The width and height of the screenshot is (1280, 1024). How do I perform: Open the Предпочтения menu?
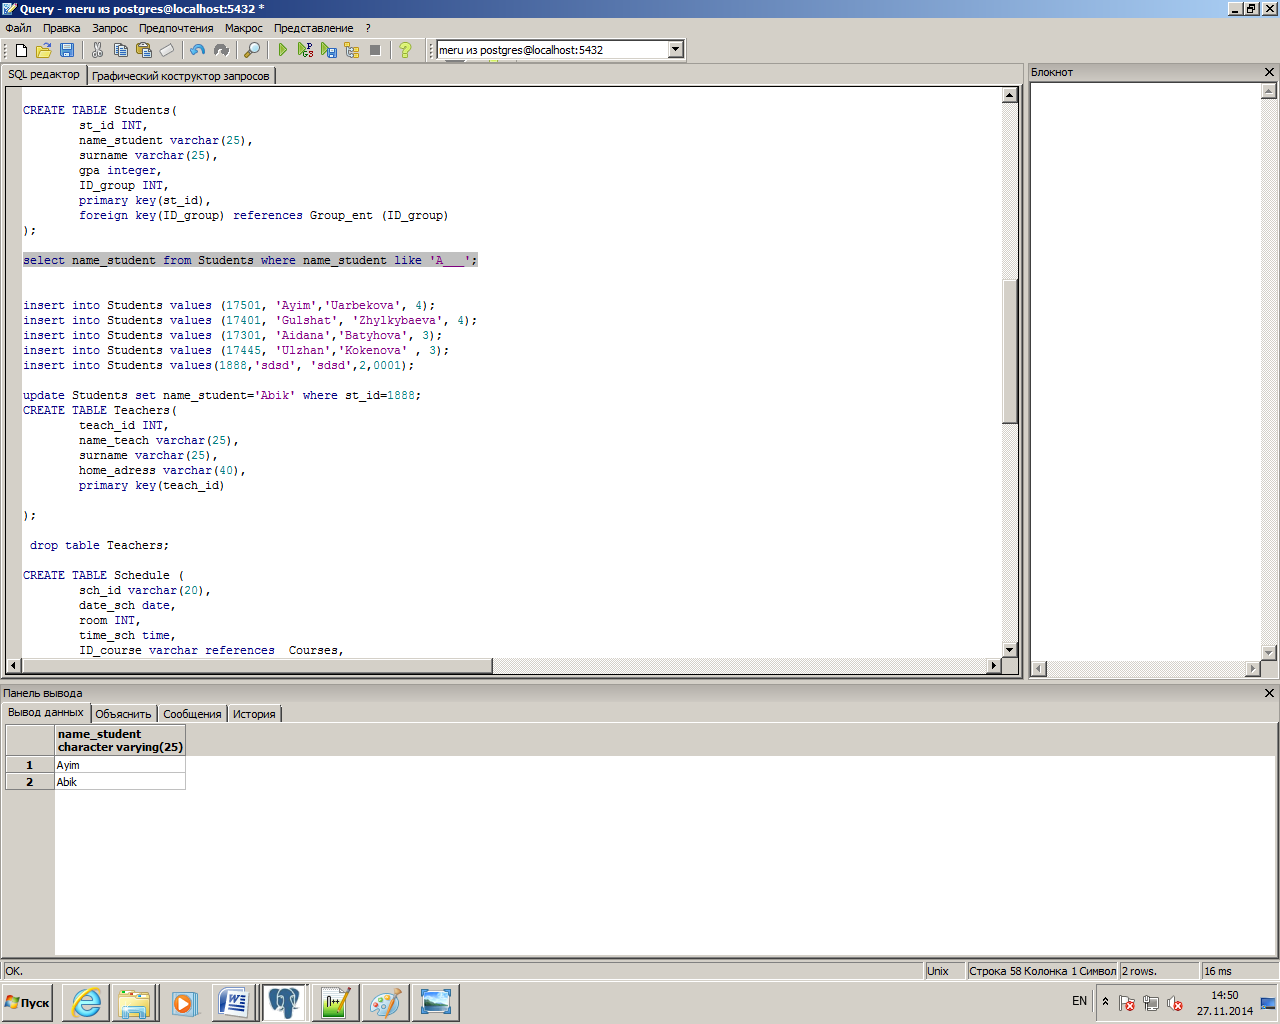(x=176, y=28)
